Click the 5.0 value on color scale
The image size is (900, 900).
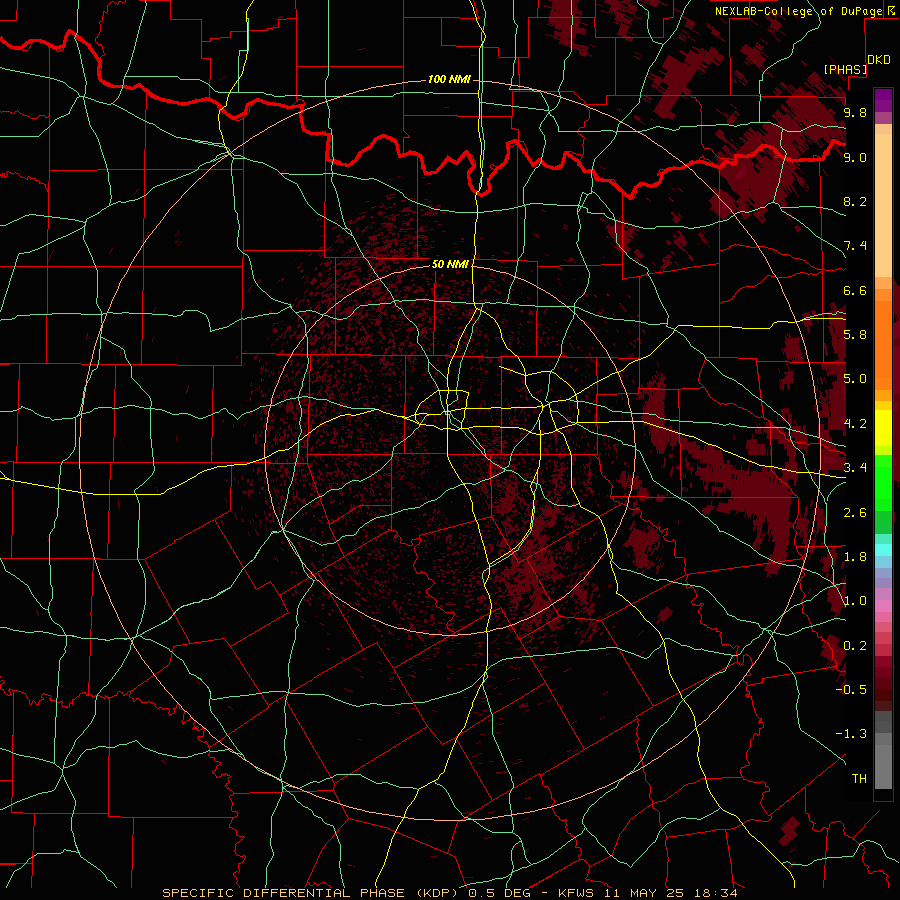[x=855, y=379]
